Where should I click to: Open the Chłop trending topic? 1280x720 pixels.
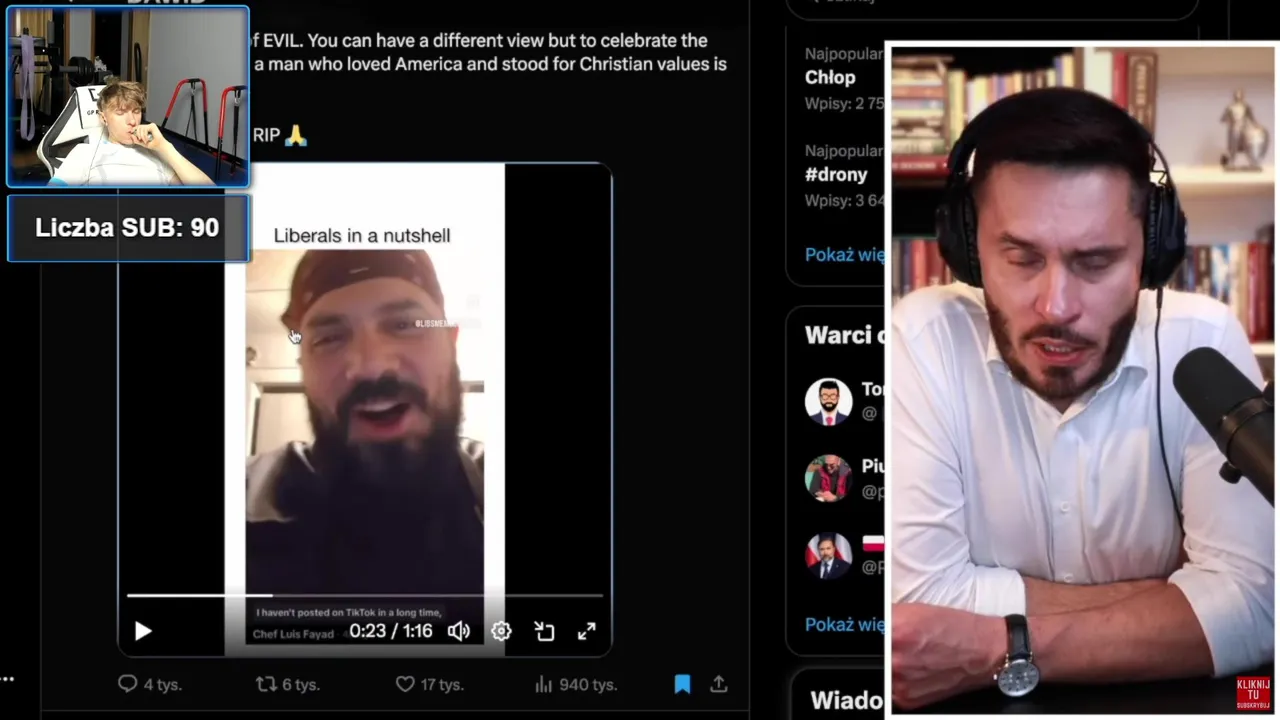(830, 77)
